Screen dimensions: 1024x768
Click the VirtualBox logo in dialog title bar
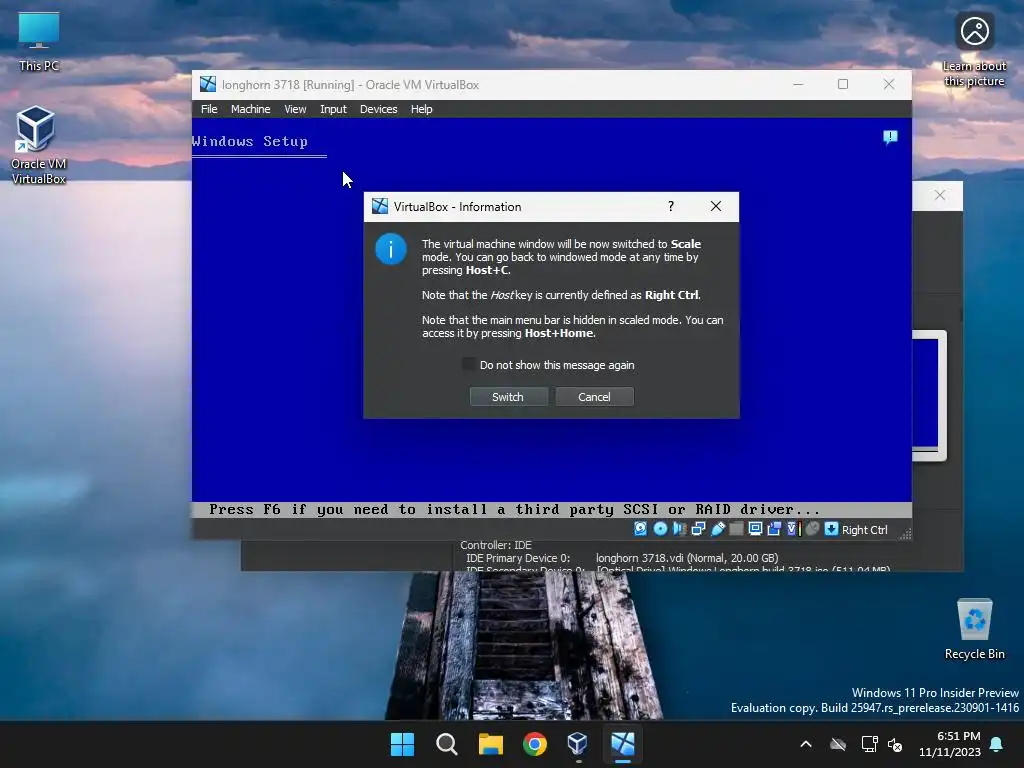pos(380,206)
